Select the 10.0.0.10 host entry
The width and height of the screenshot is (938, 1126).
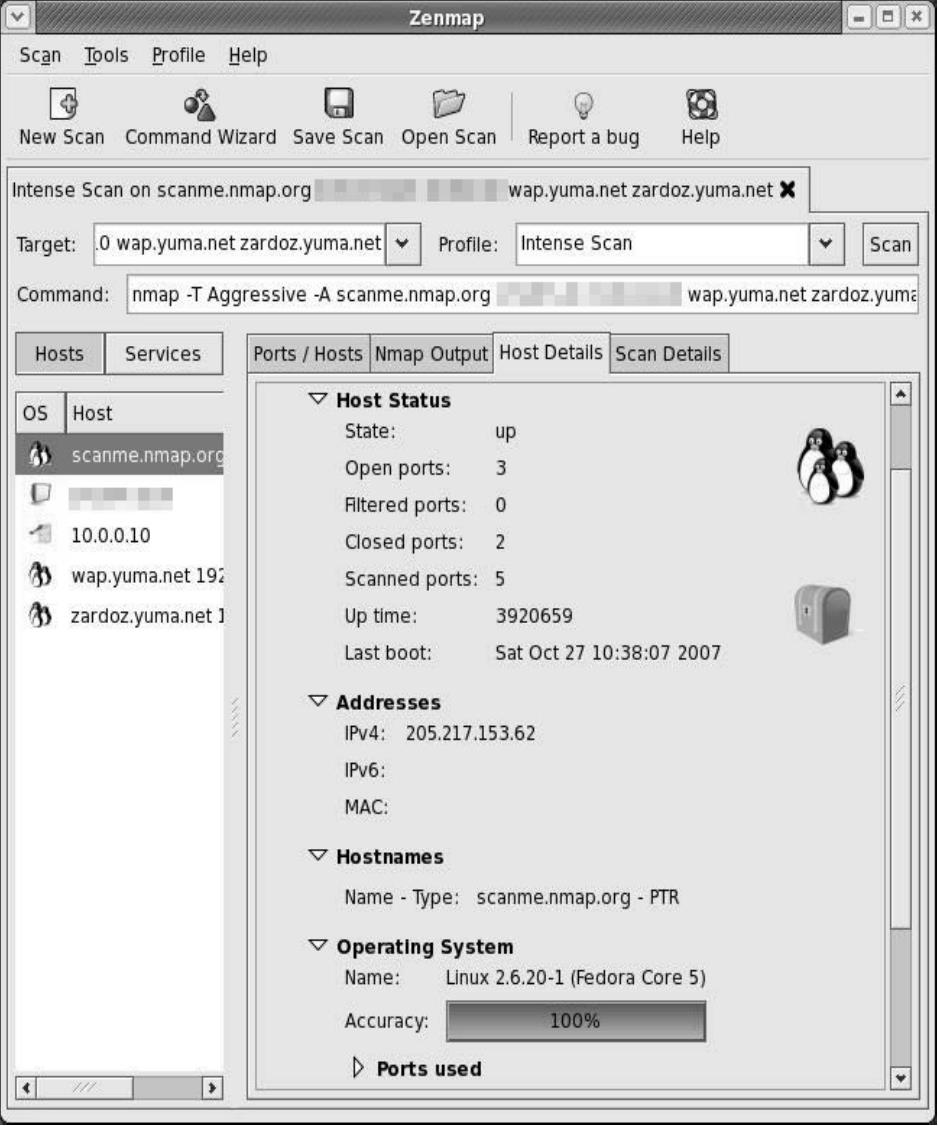click(x=110, y=535)
